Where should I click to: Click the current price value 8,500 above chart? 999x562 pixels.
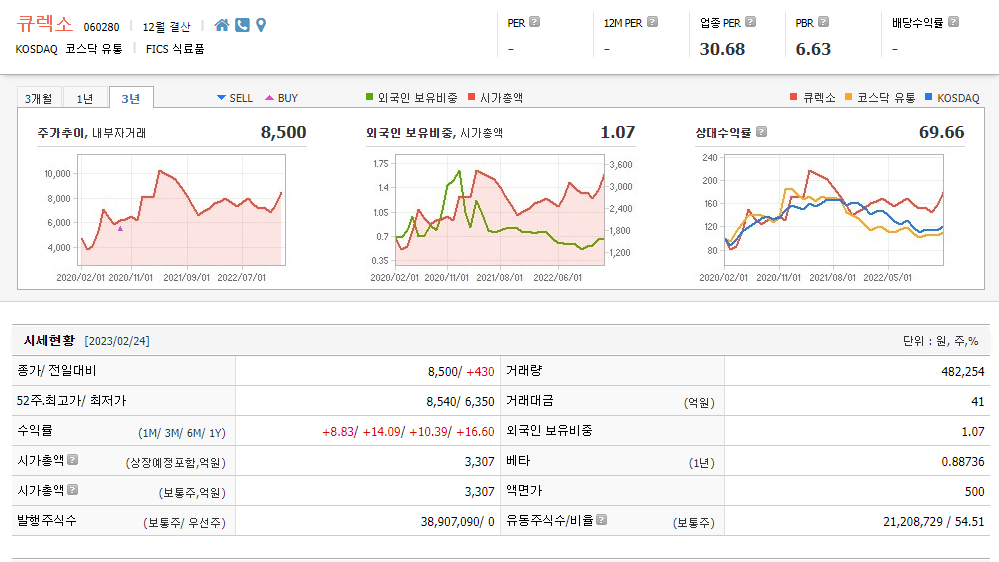click(284, 132)
